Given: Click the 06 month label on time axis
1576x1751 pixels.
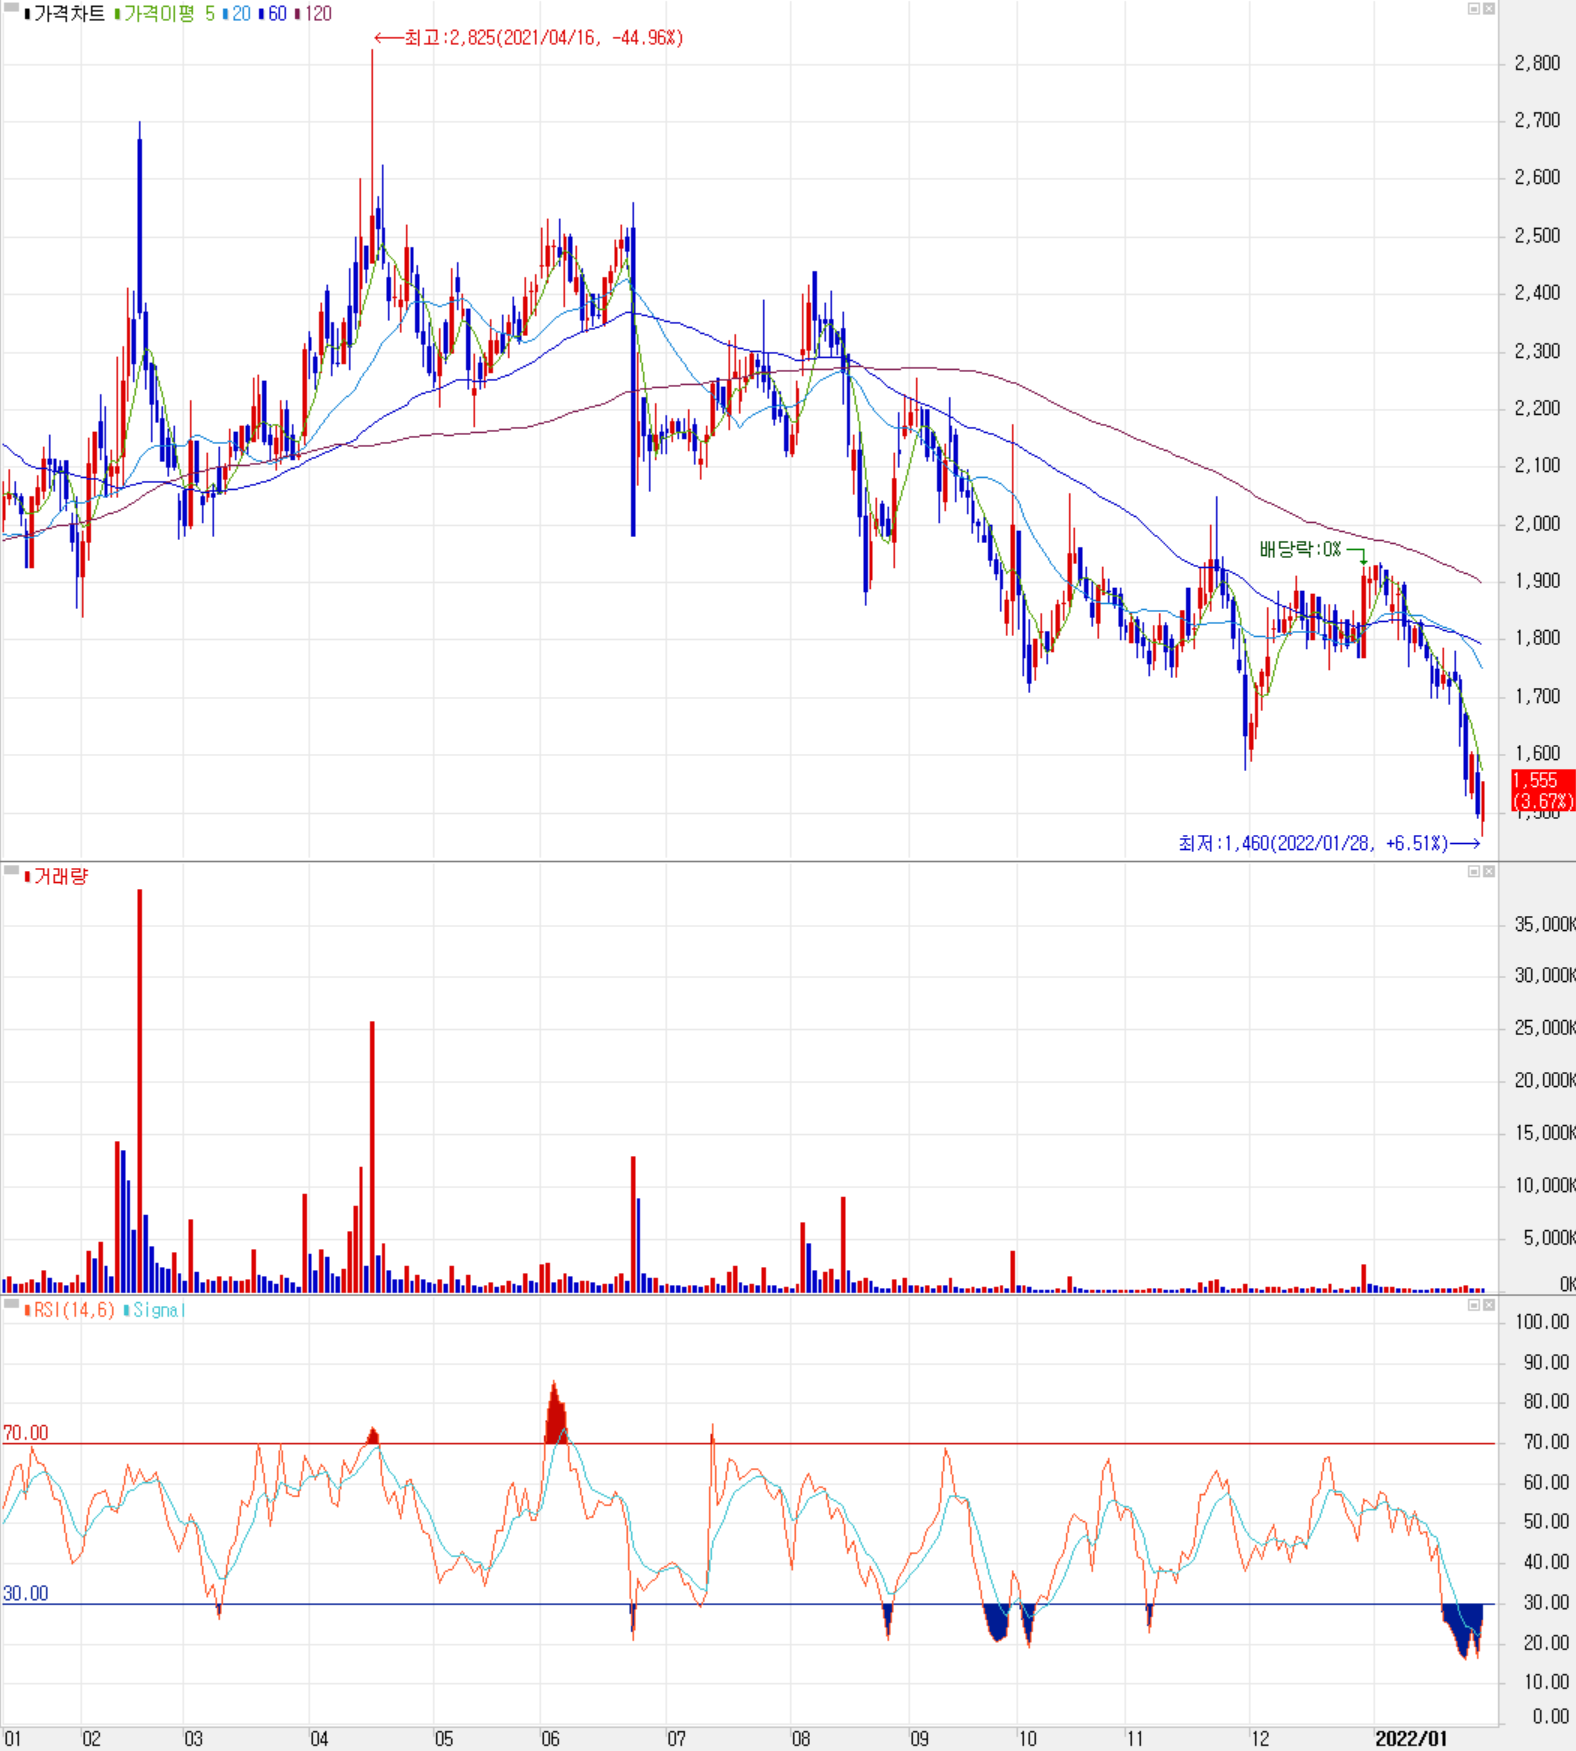Looking at the screenshot, I should [550, 1738].
